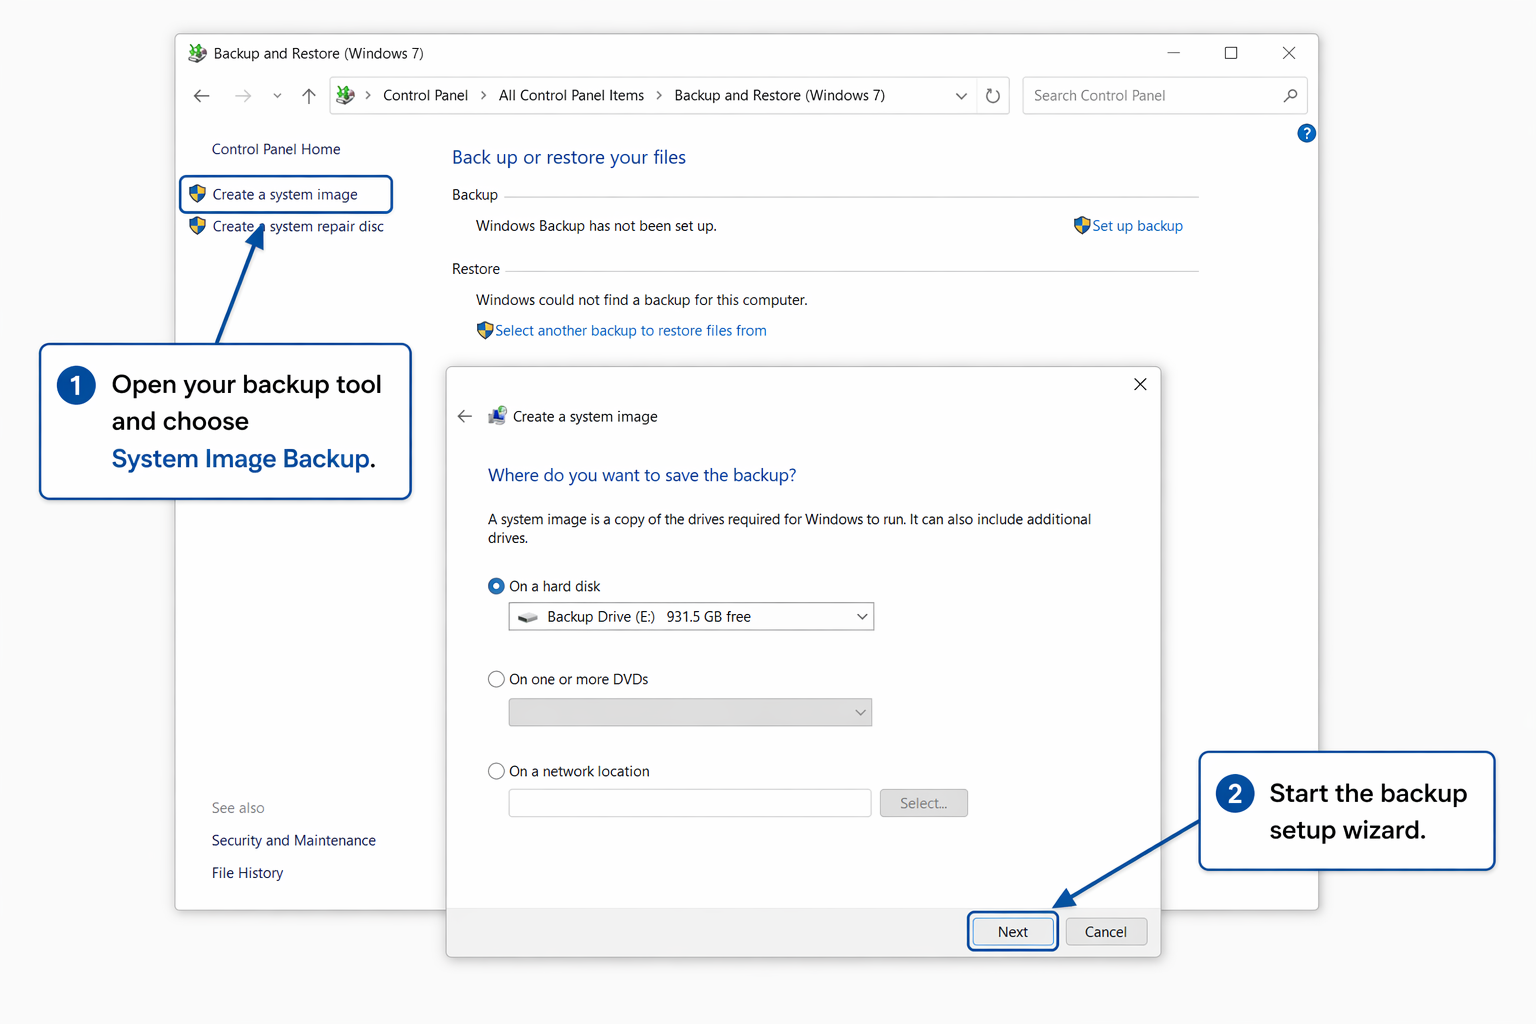Close the Create a system image dialog
1536x1024 pixels.
(1140, 384)
